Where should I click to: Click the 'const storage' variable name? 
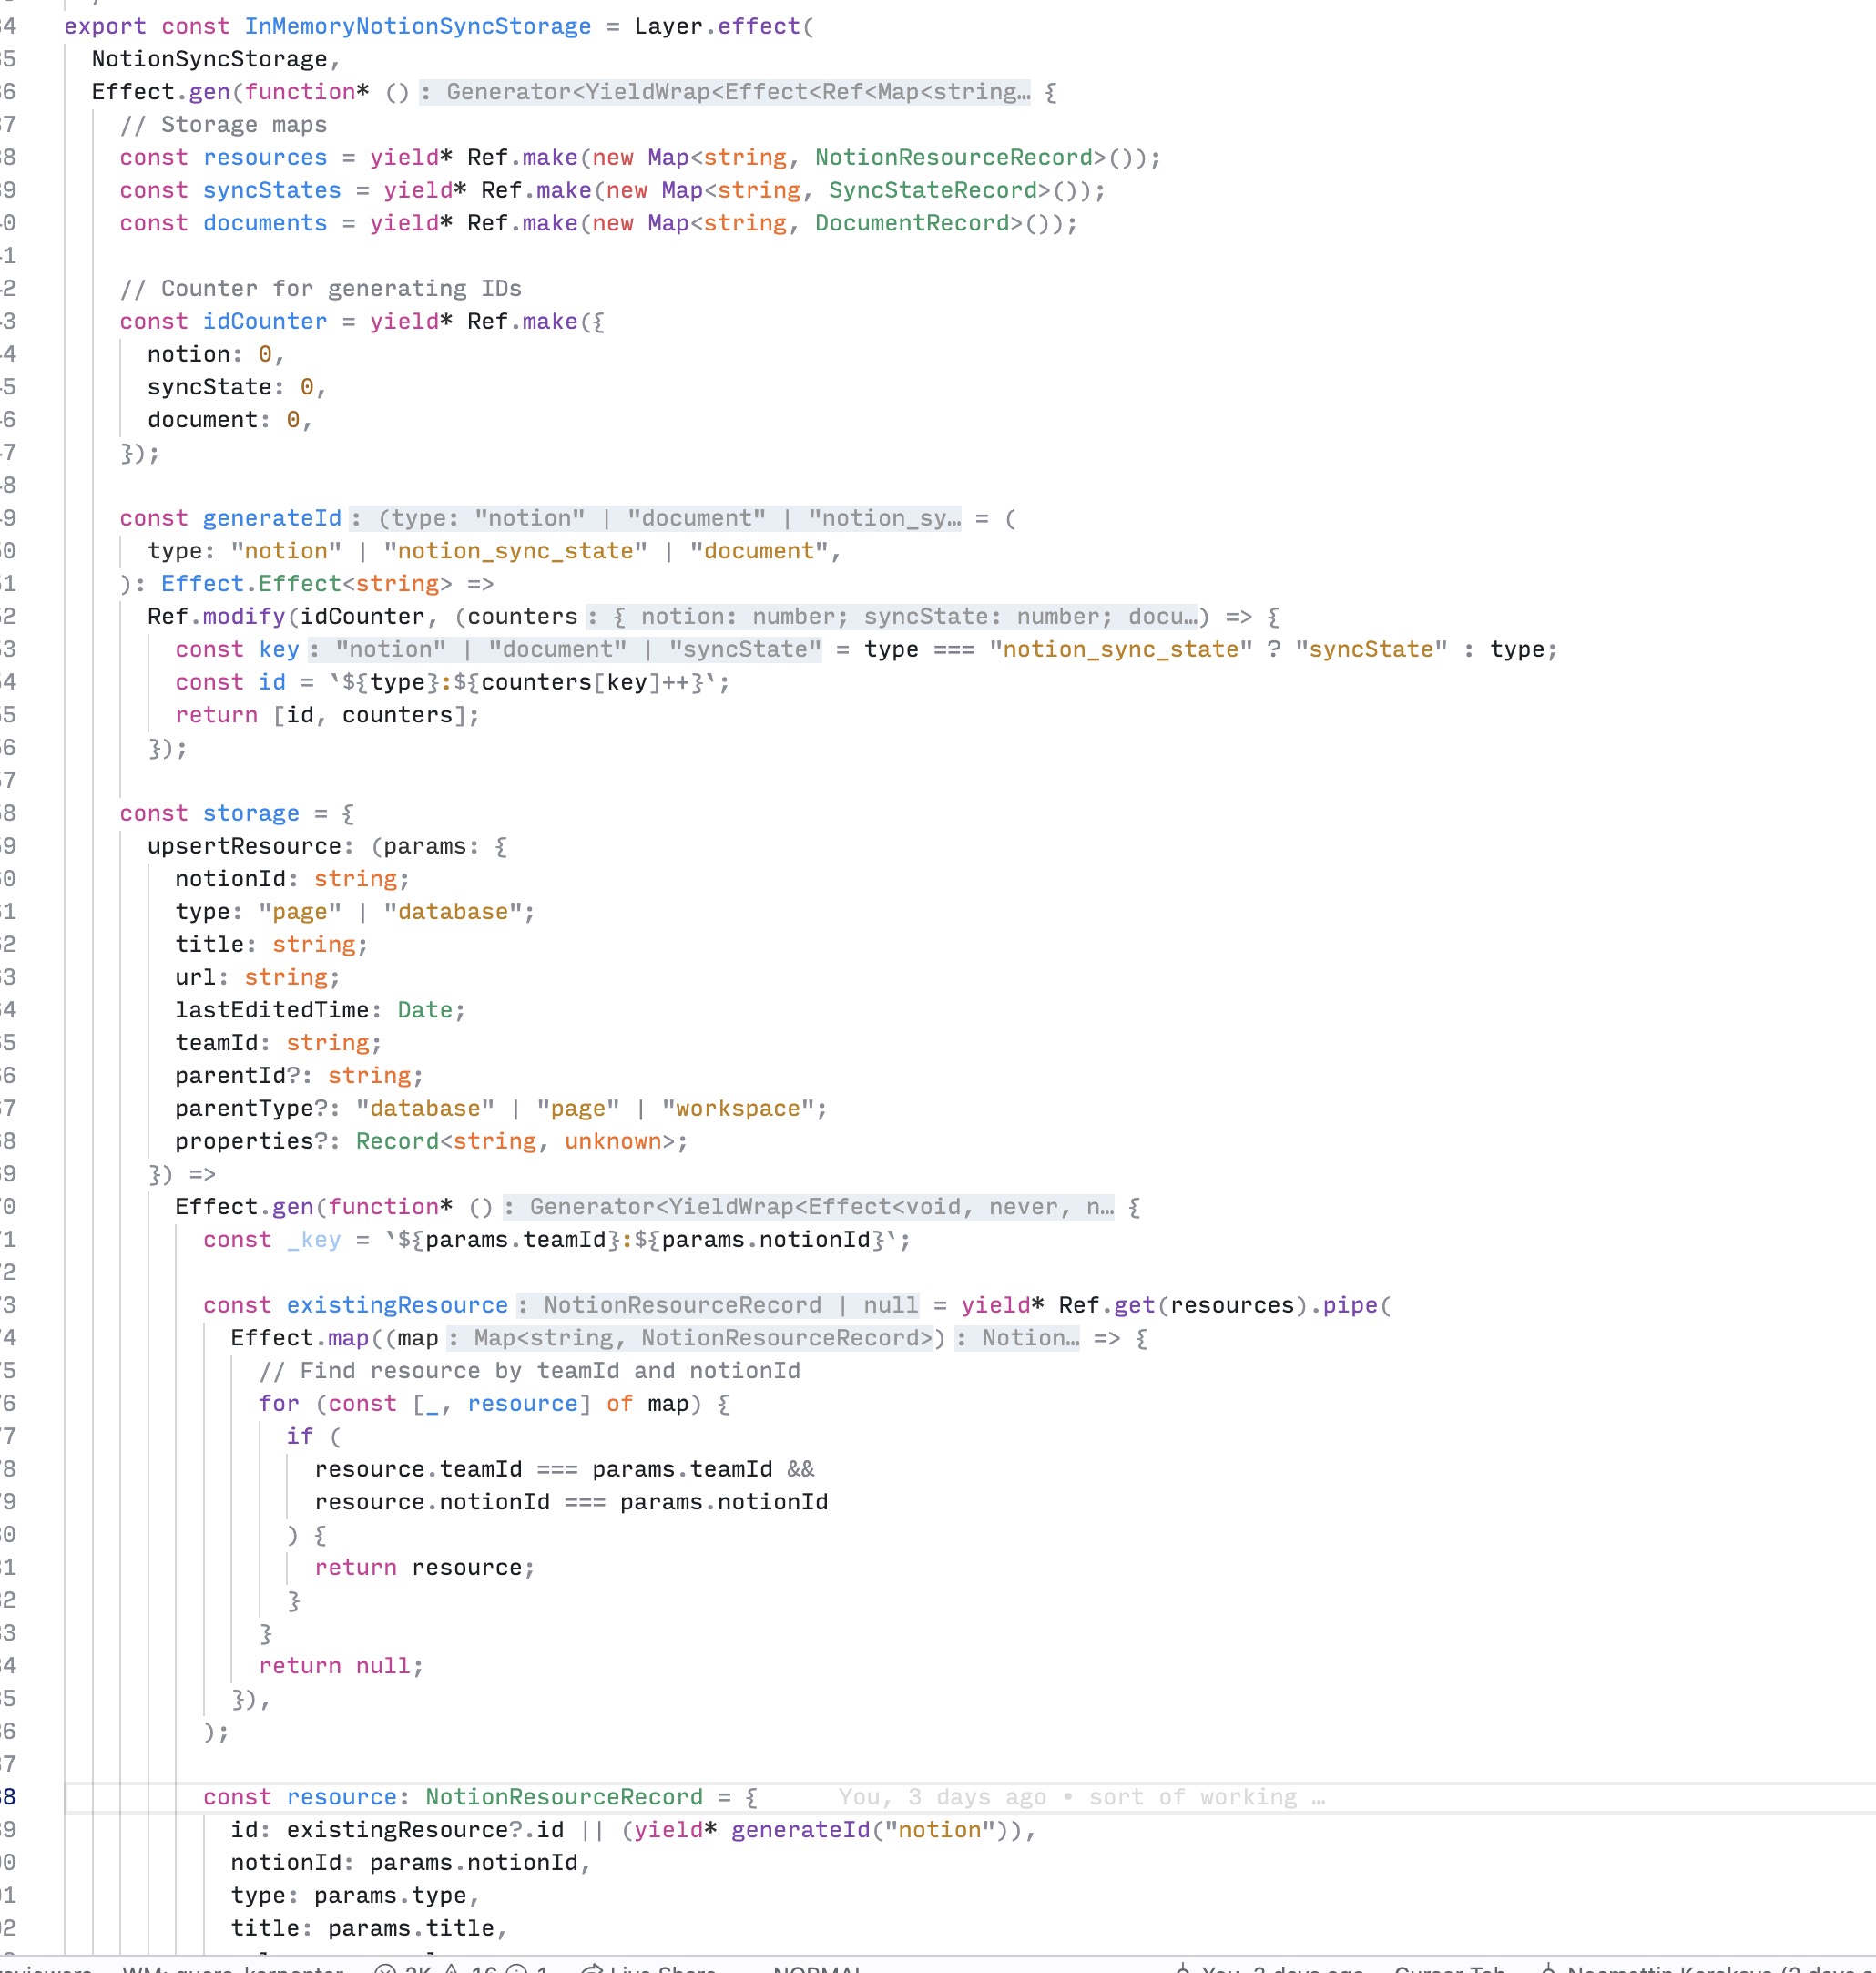click(250, 813)
